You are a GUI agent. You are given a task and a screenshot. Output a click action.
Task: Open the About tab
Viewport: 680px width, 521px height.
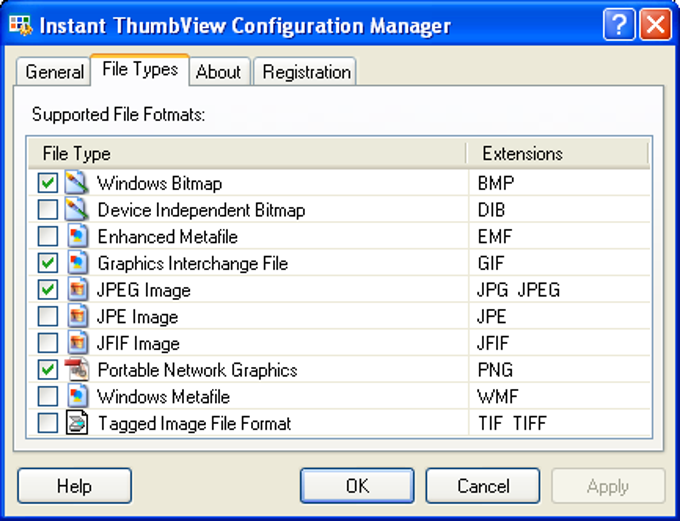(x=218, y=72)
